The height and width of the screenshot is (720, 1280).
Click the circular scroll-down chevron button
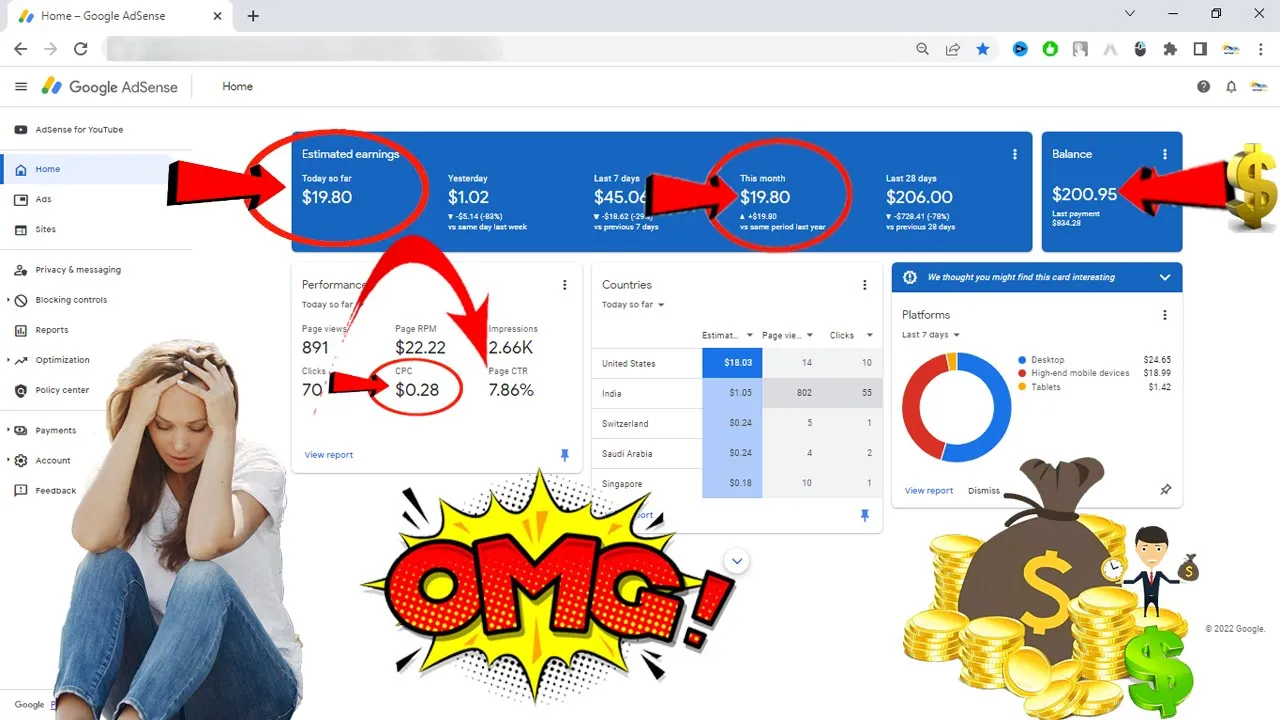click(737, 561)
